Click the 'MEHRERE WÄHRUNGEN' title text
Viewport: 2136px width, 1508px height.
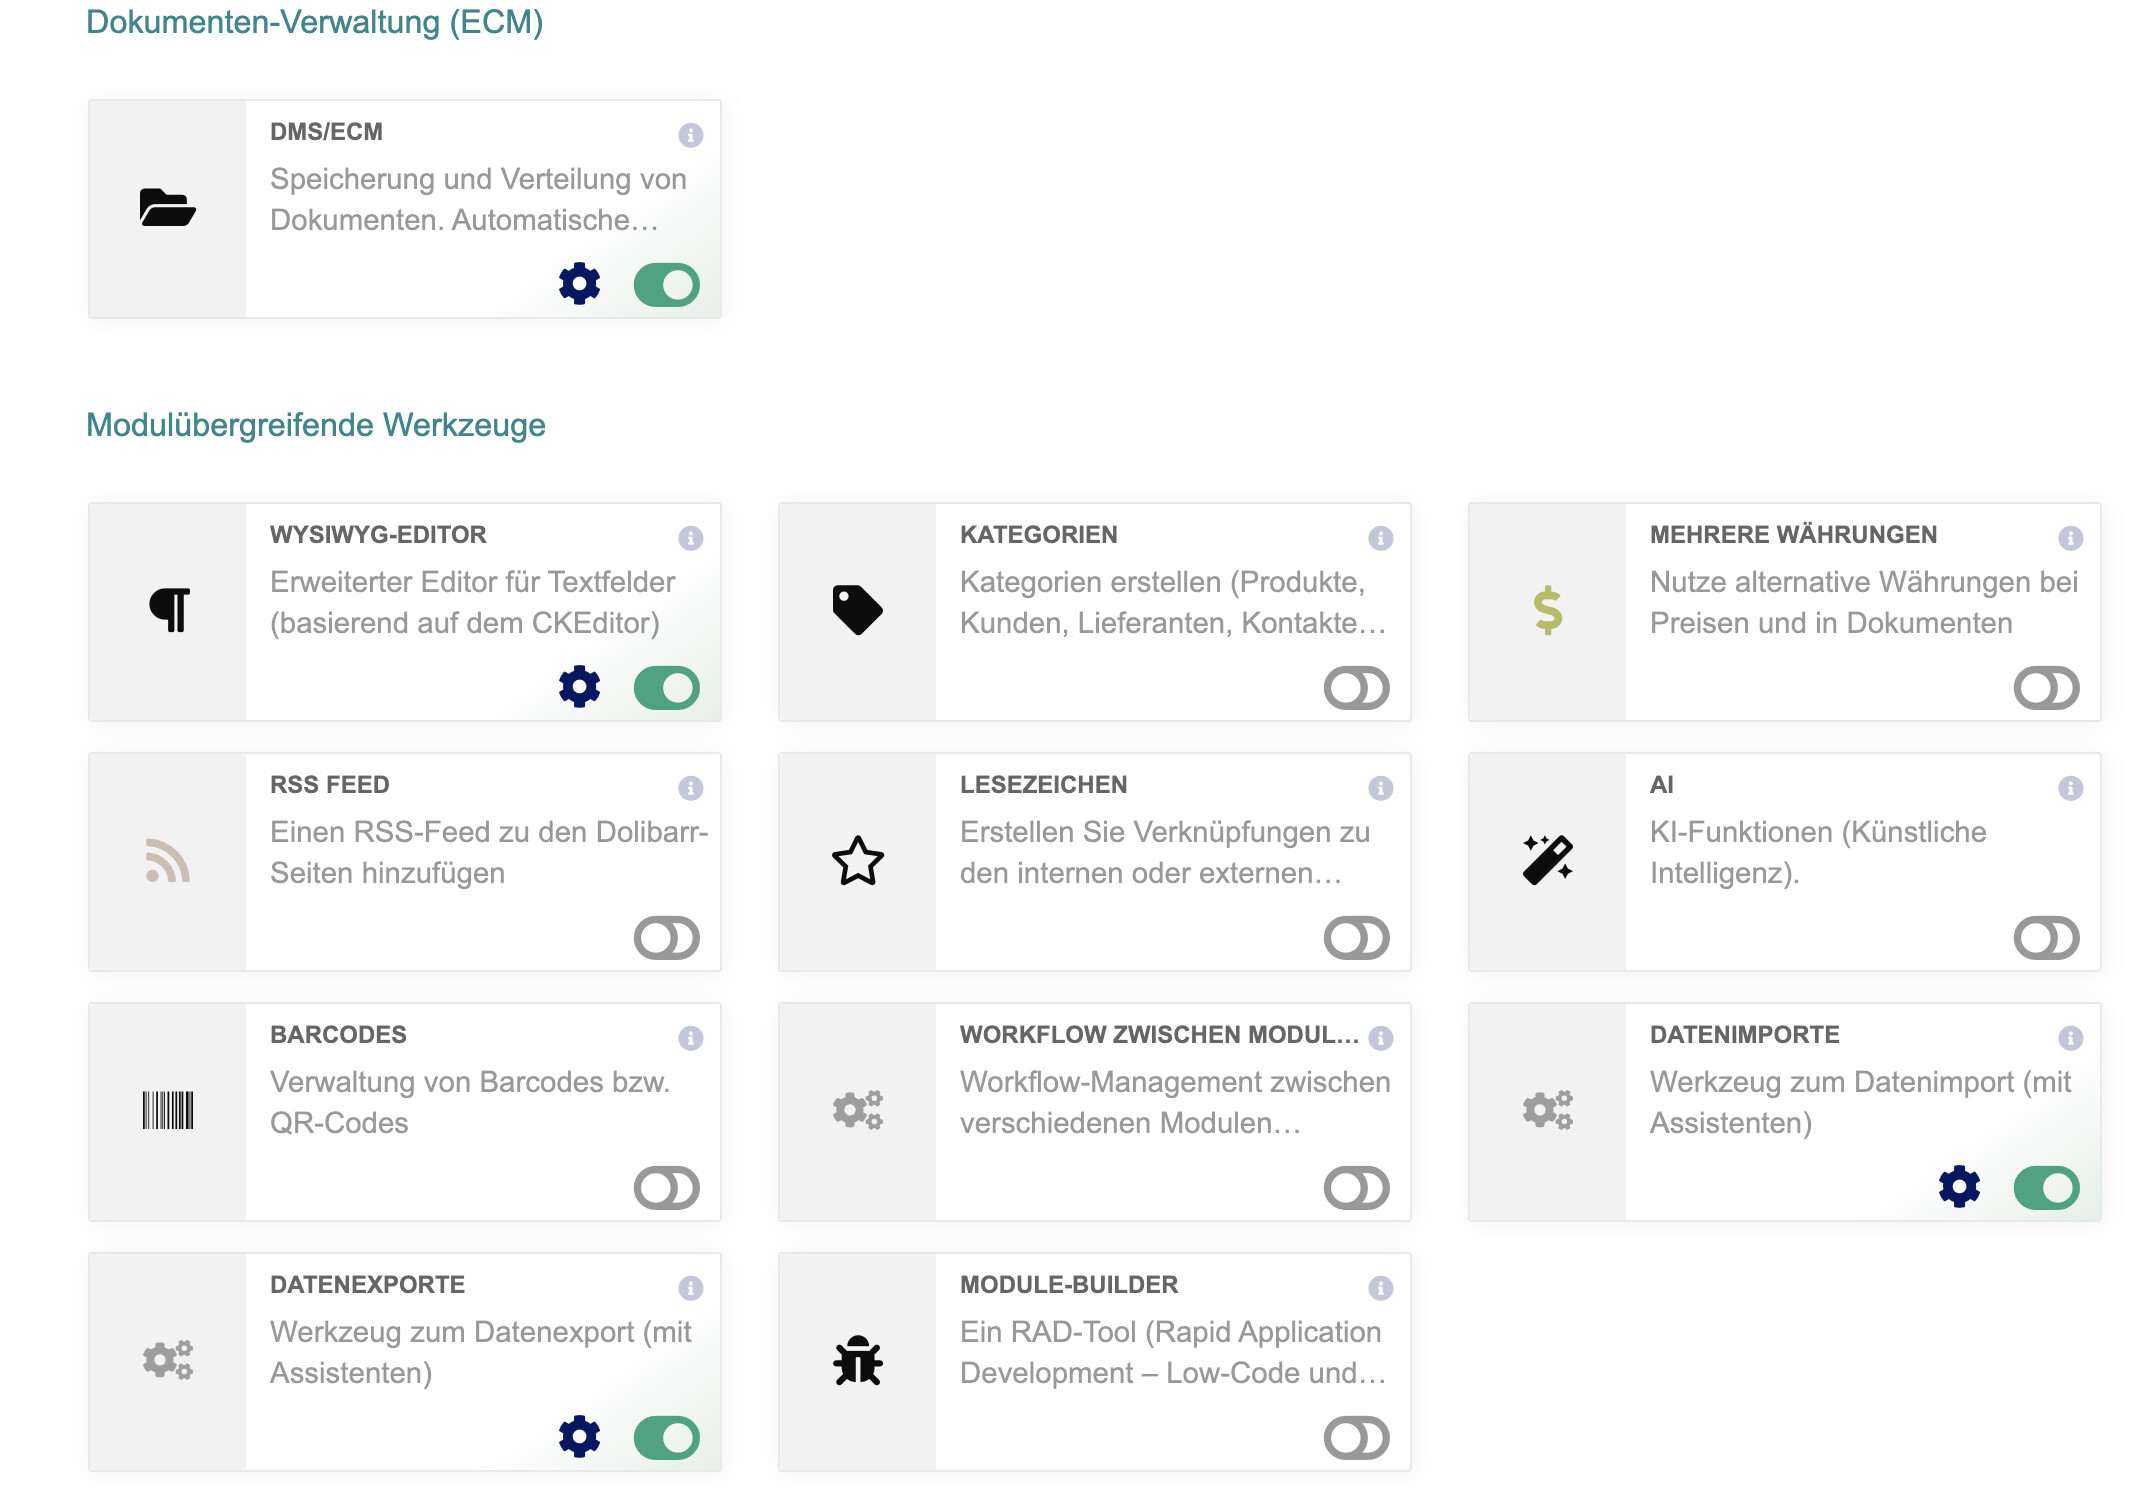pyautogui.click(x=1794, y=535)
